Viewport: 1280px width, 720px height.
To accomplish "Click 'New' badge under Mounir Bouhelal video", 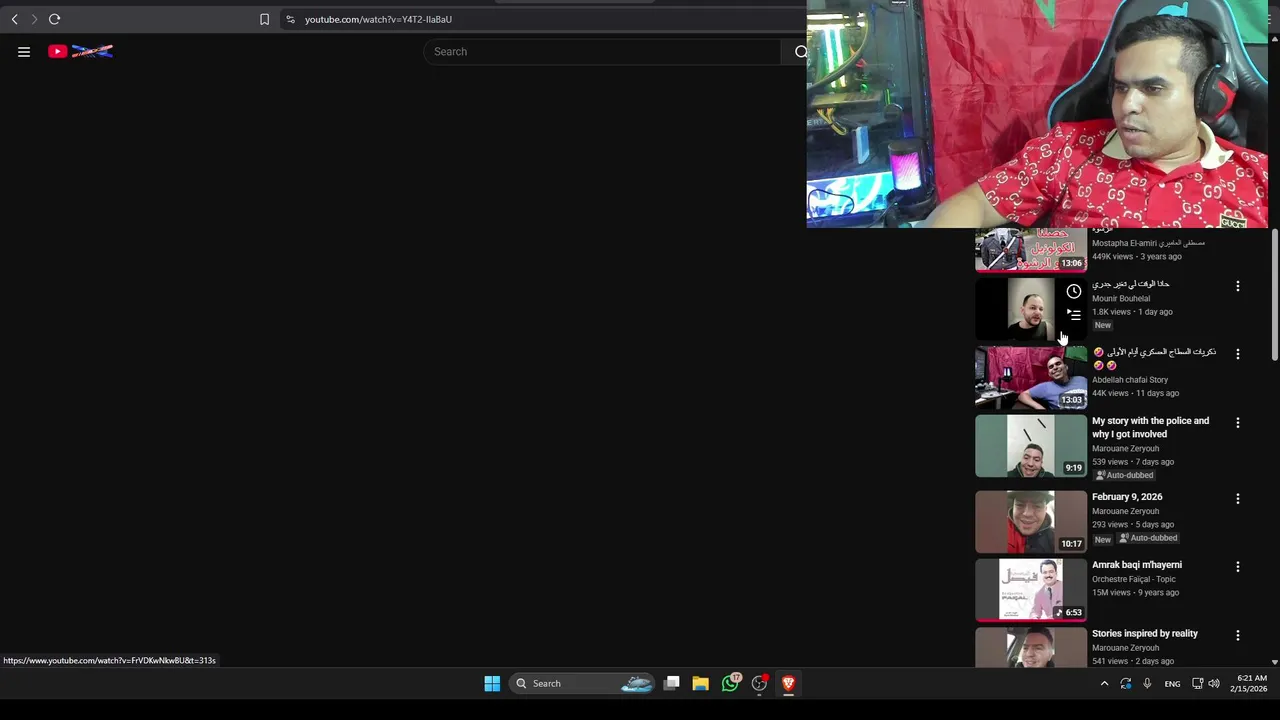I will [1102, 325].
